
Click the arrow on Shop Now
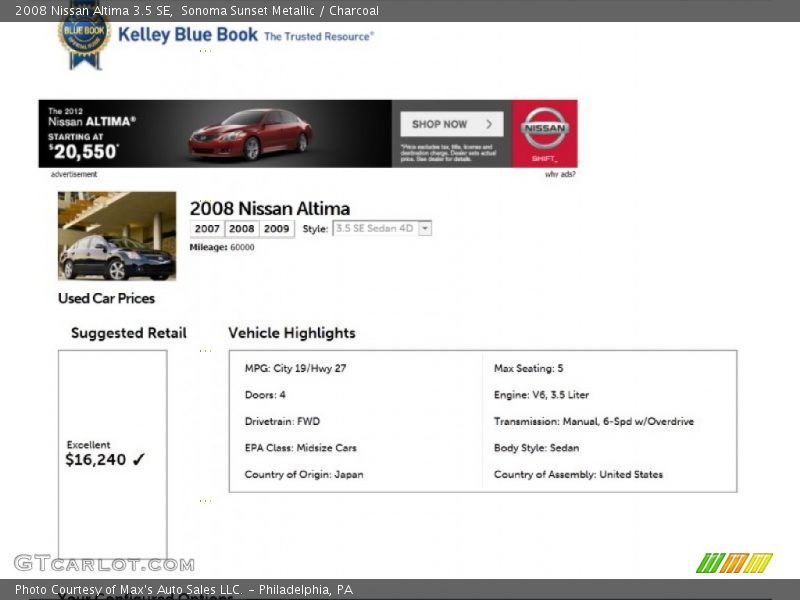click(489, 124)
